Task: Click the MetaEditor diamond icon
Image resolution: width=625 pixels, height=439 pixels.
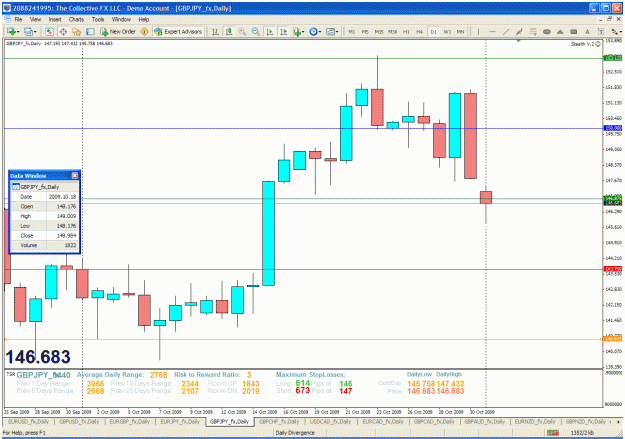Action: tap(145, 31)
